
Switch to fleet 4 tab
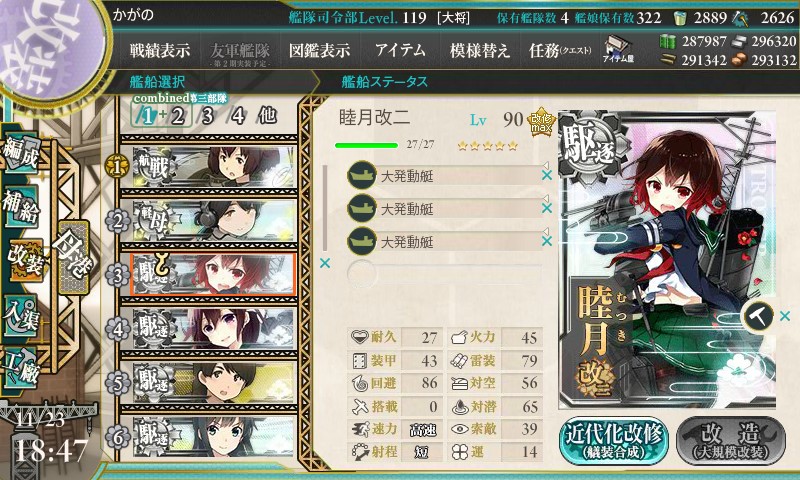pyautogui.click(x=238, y=116)
